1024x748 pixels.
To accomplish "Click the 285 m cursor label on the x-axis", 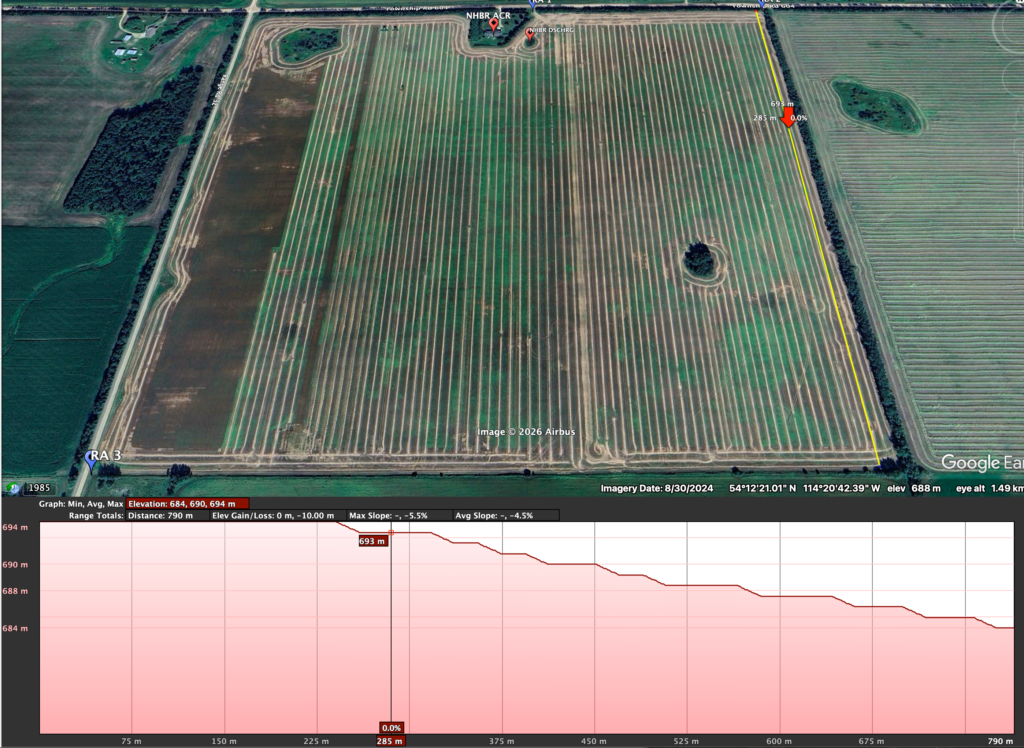I will [x=390, y=741].
